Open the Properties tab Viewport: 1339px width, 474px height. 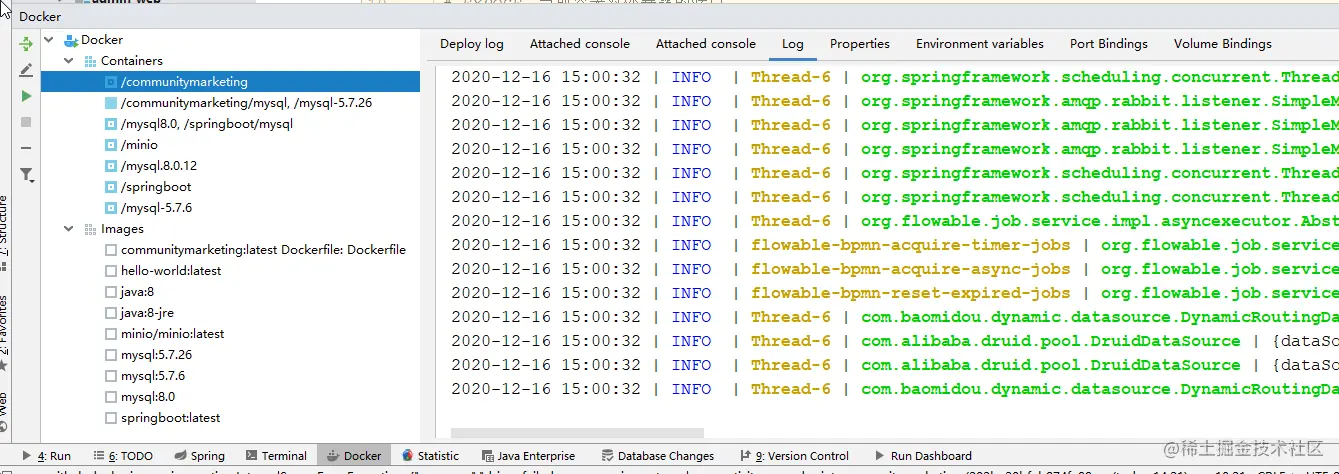tap(860, 44)
